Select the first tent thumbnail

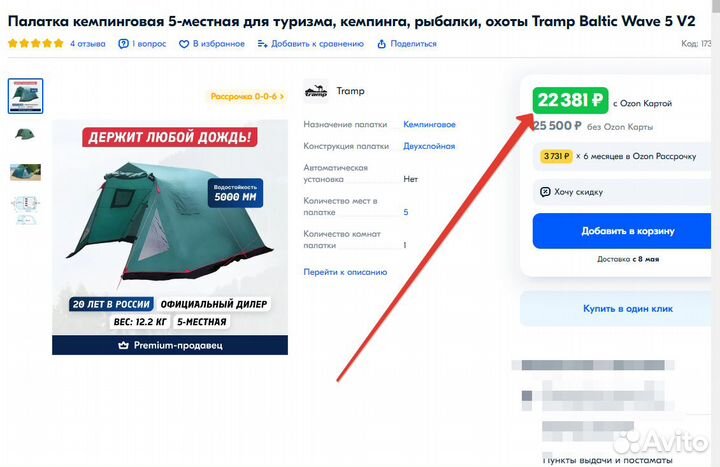(25, 96)
